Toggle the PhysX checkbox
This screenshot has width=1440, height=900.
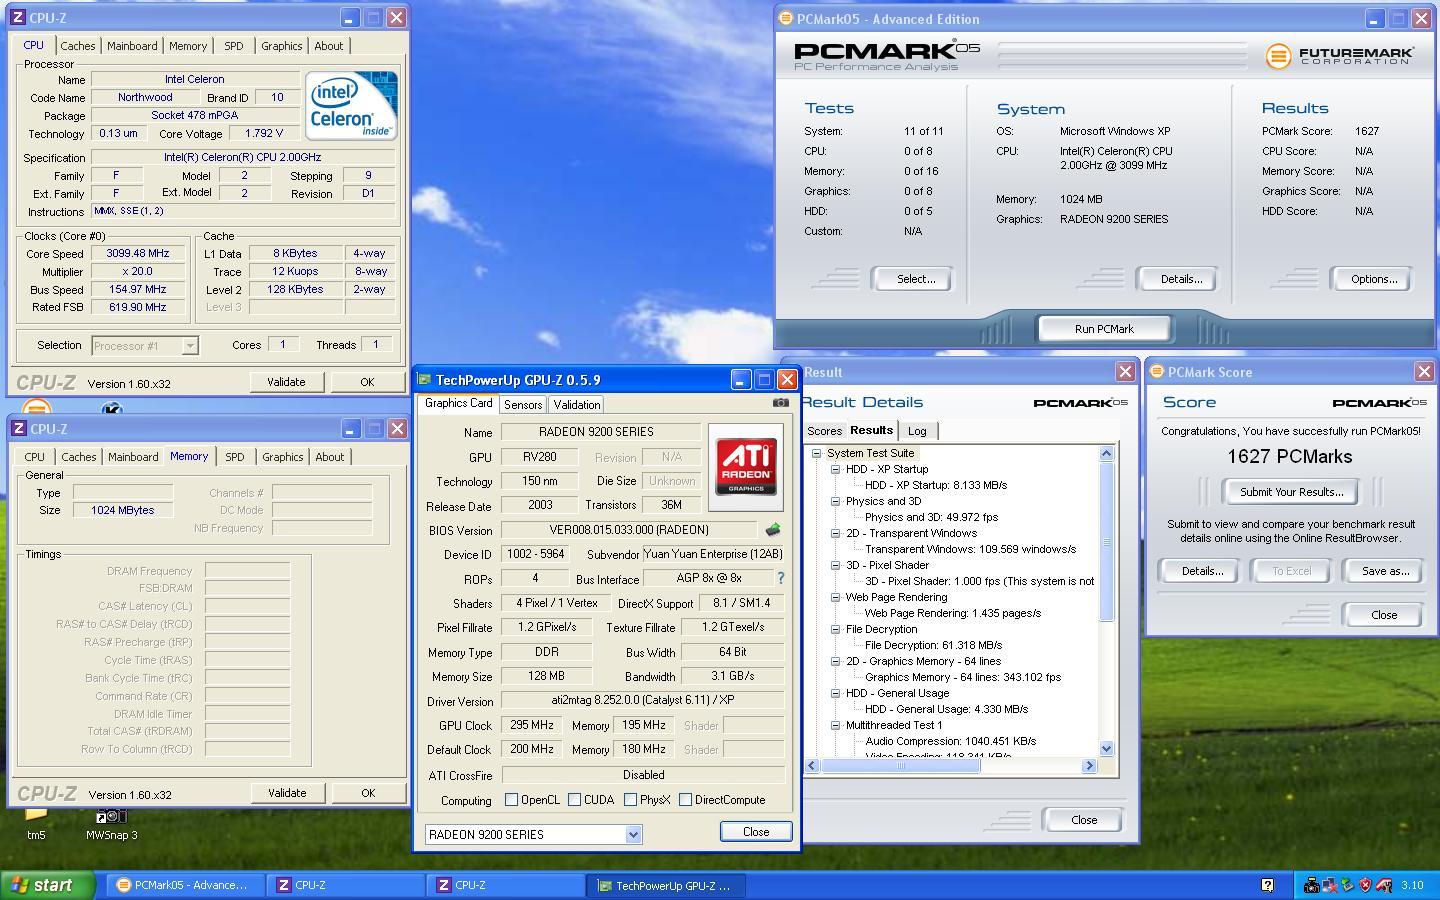[x=630, y=800]
